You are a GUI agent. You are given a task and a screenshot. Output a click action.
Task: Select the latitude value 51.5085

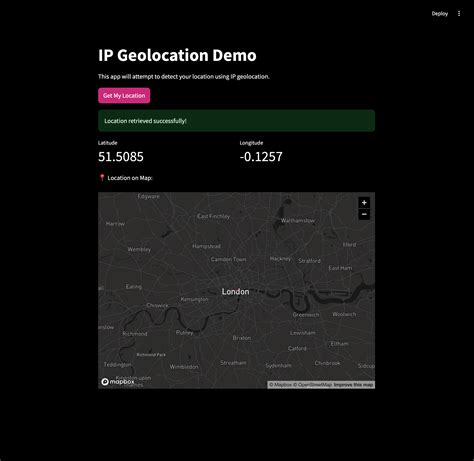121,157
